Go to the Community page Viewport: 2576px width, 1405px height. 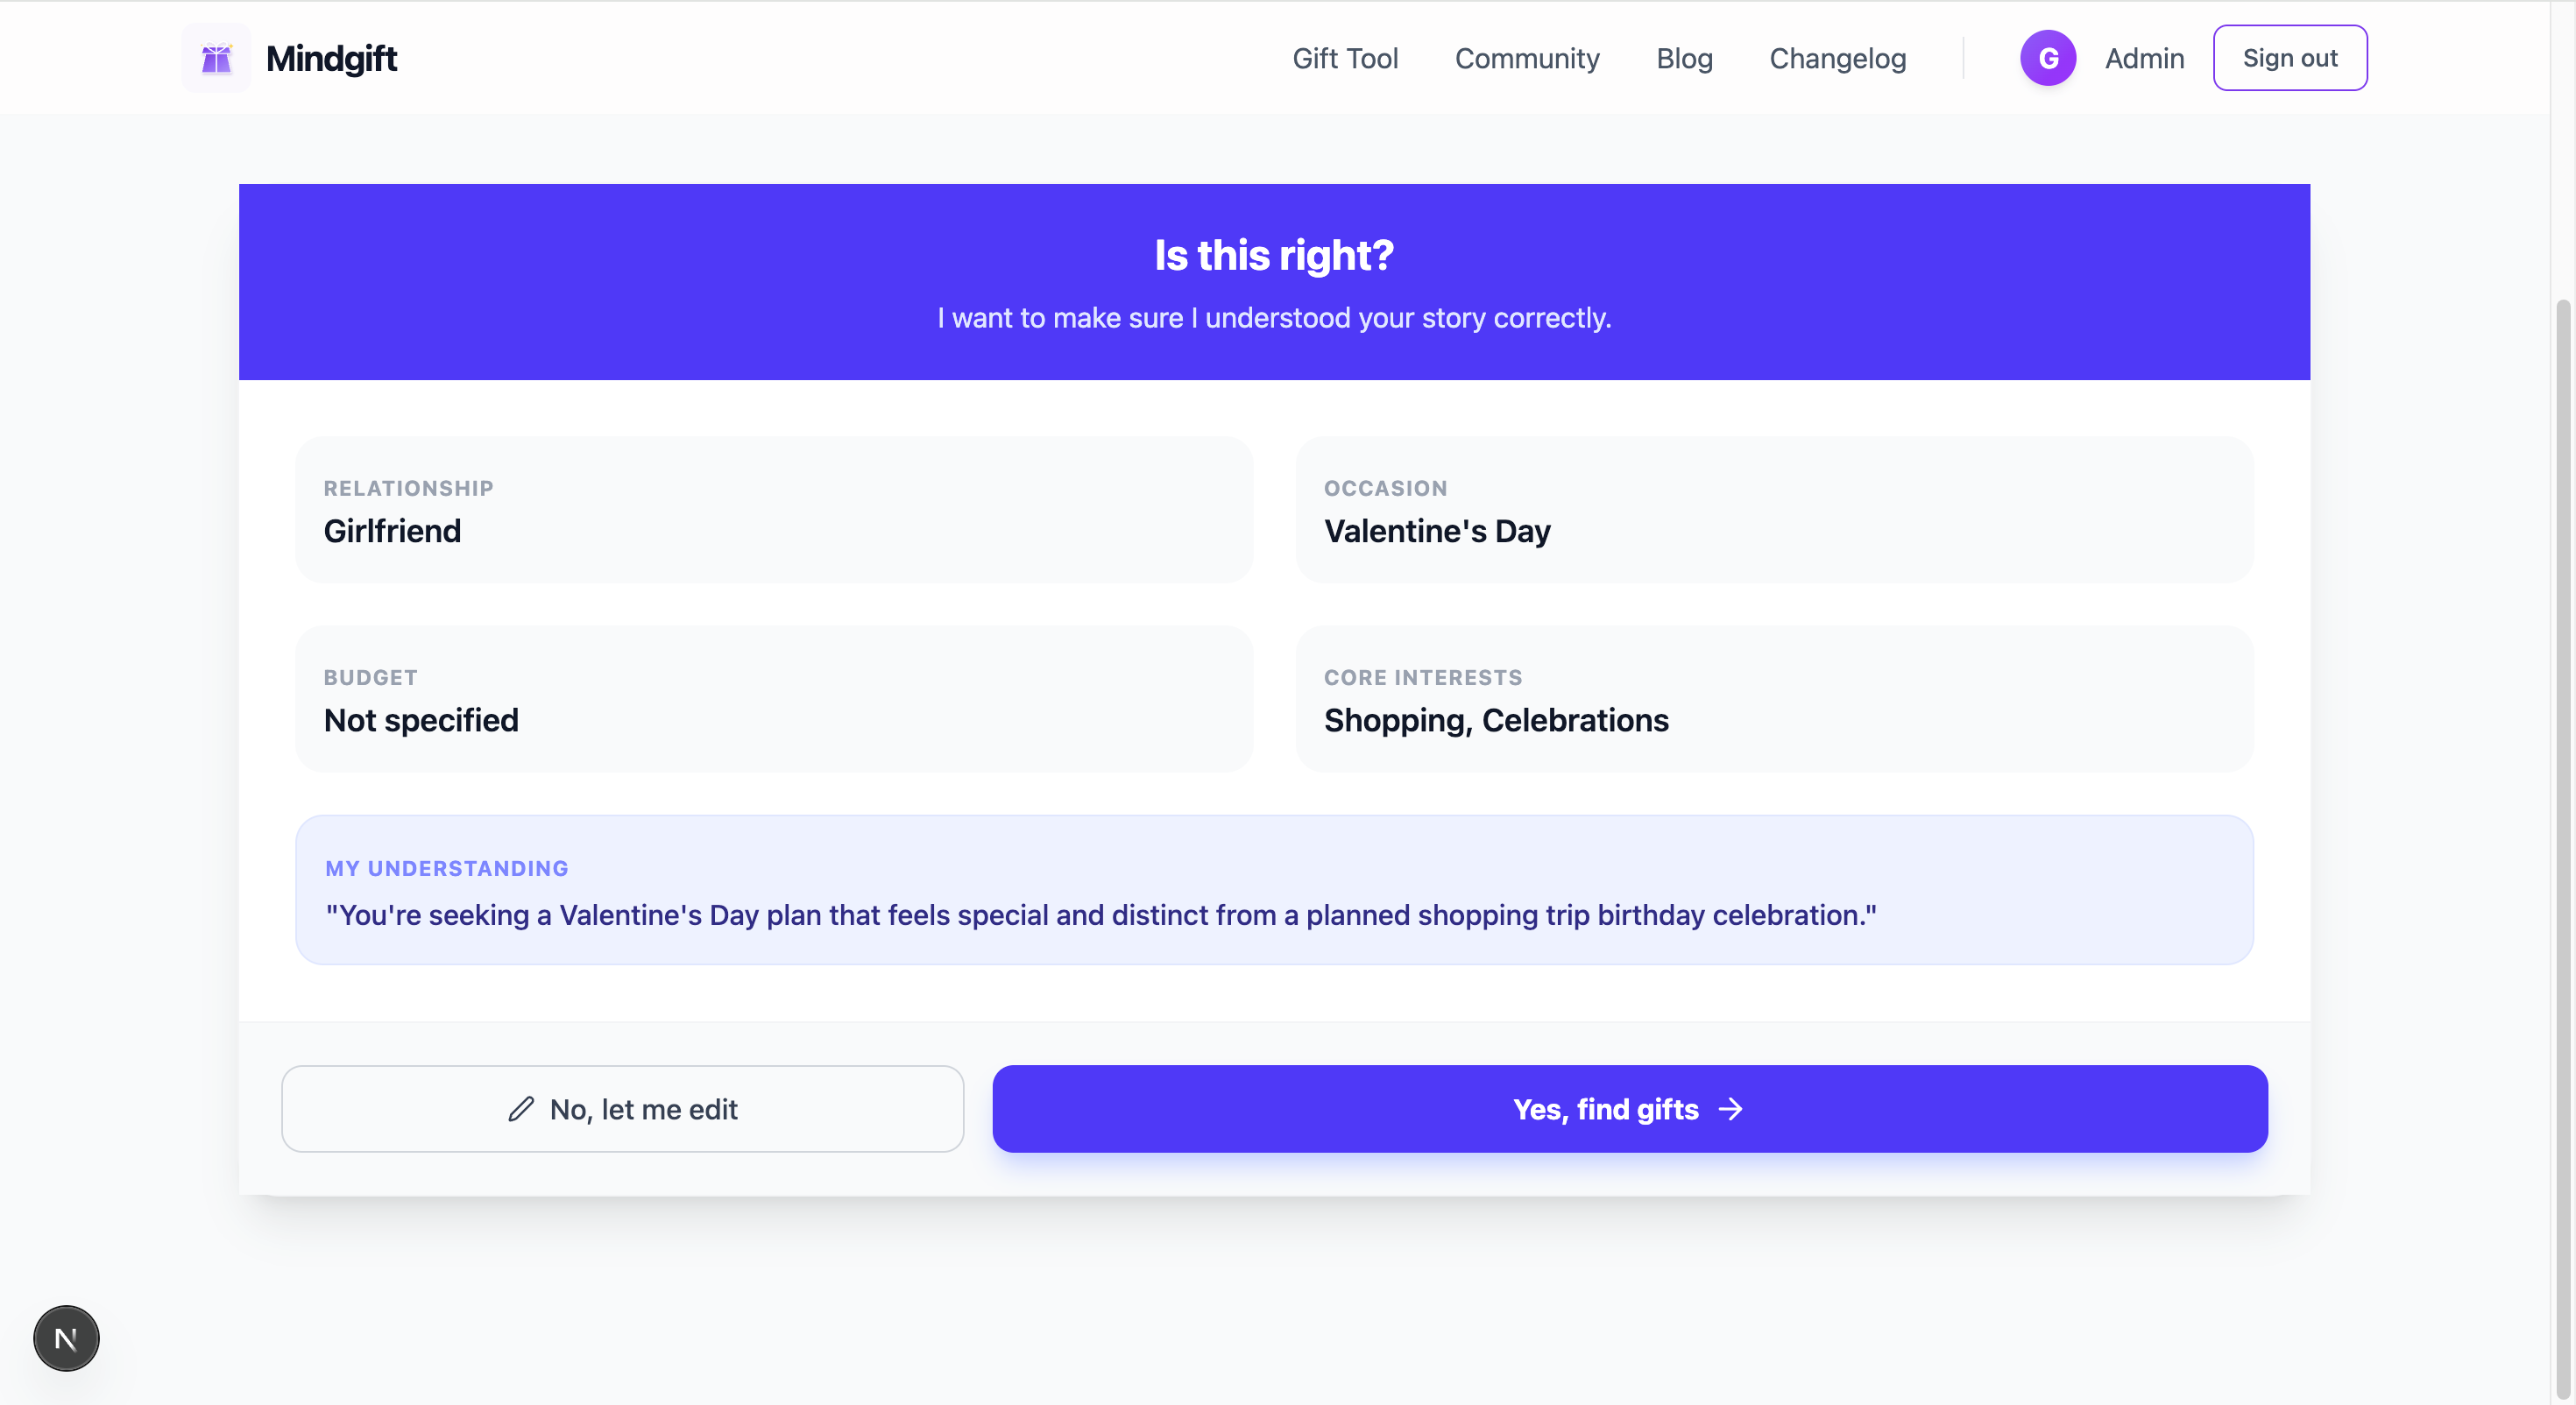(1527, 58)
